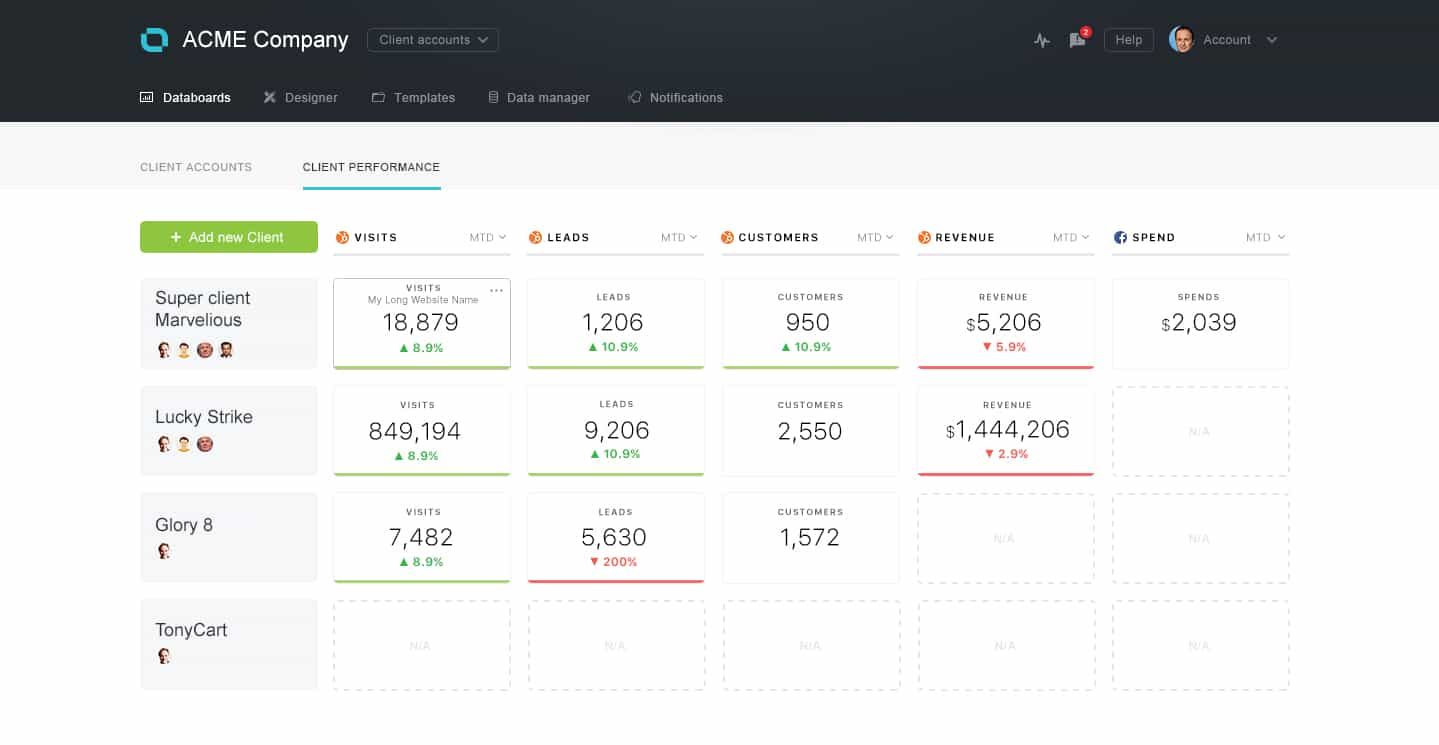Click the Templates folder icon
Viewport: 1439px width, 745px height.
(x=378, y=98)
